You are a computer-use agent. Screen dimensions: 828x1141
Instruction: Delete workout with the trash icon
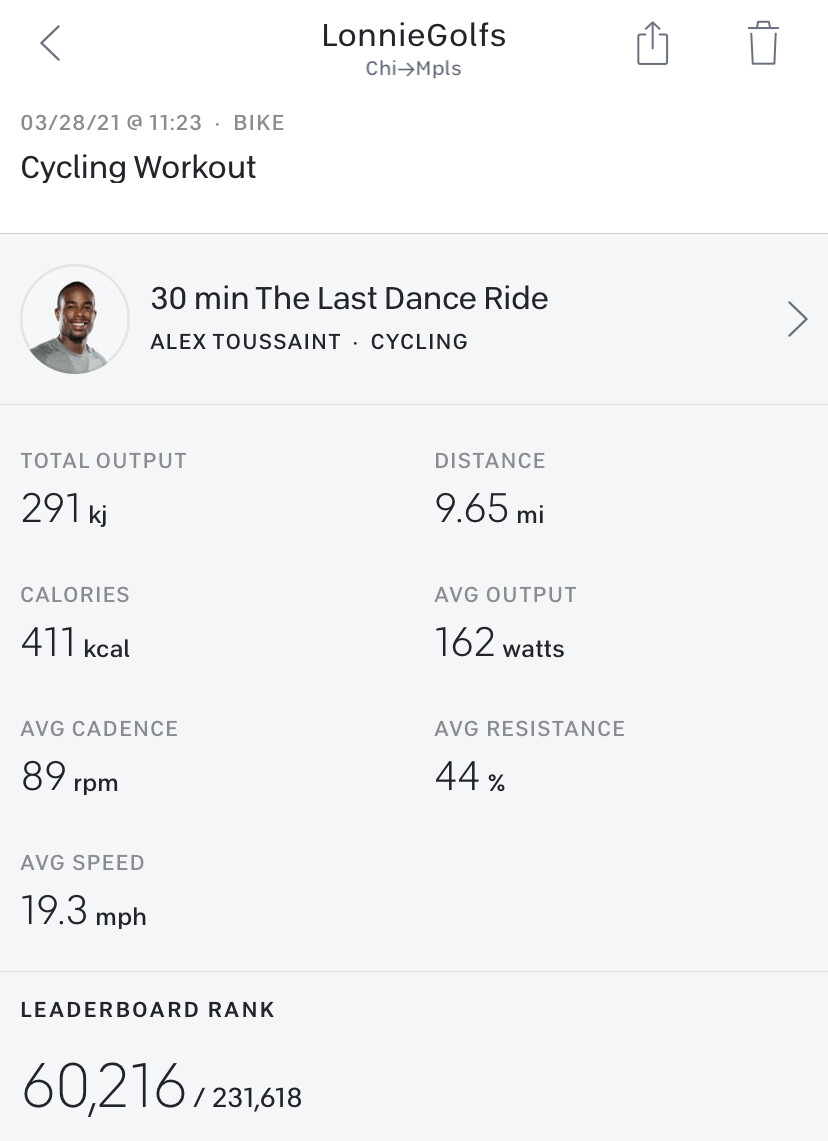click(x=762, y=44)
